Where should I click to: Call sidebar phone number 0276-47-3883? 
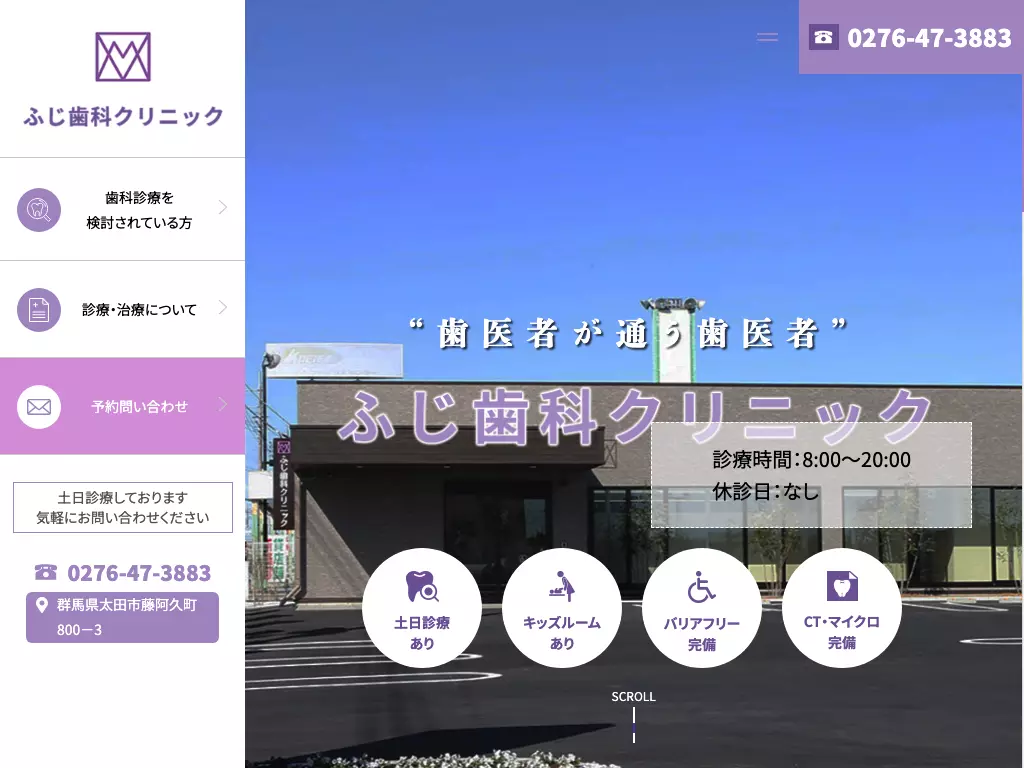point(139,573)
